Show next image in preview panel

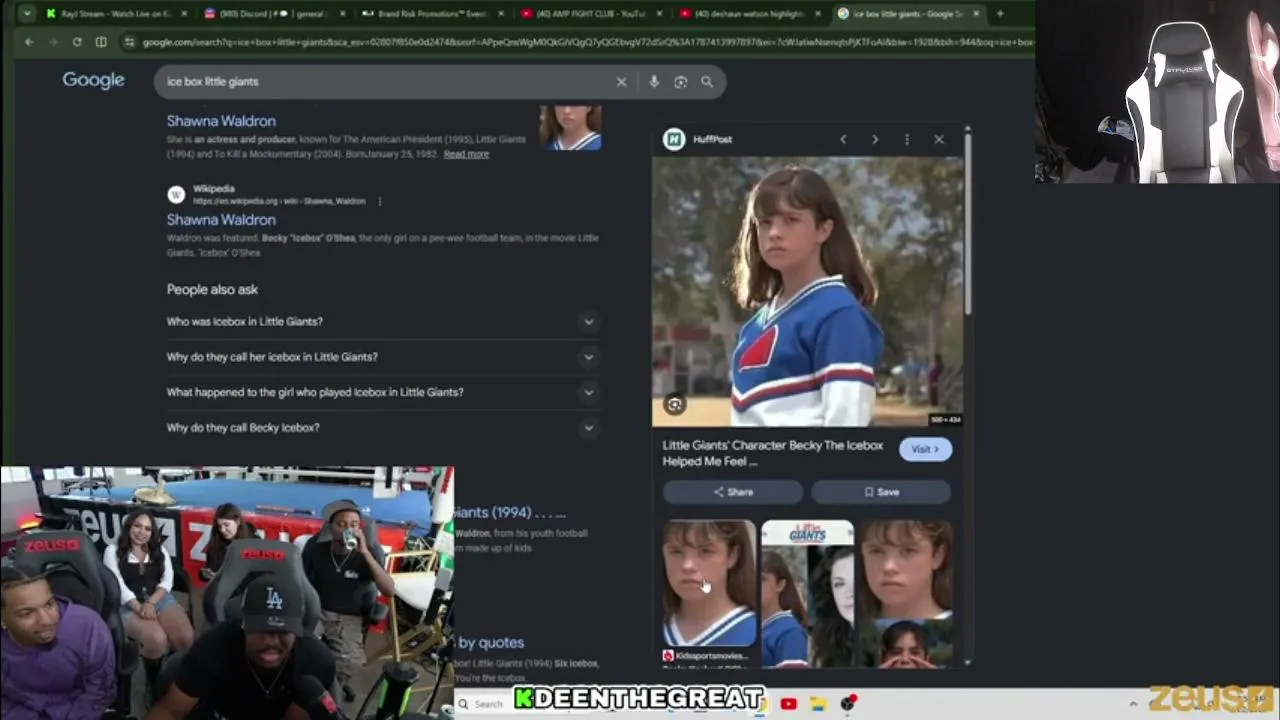click(x=875, y=139)
